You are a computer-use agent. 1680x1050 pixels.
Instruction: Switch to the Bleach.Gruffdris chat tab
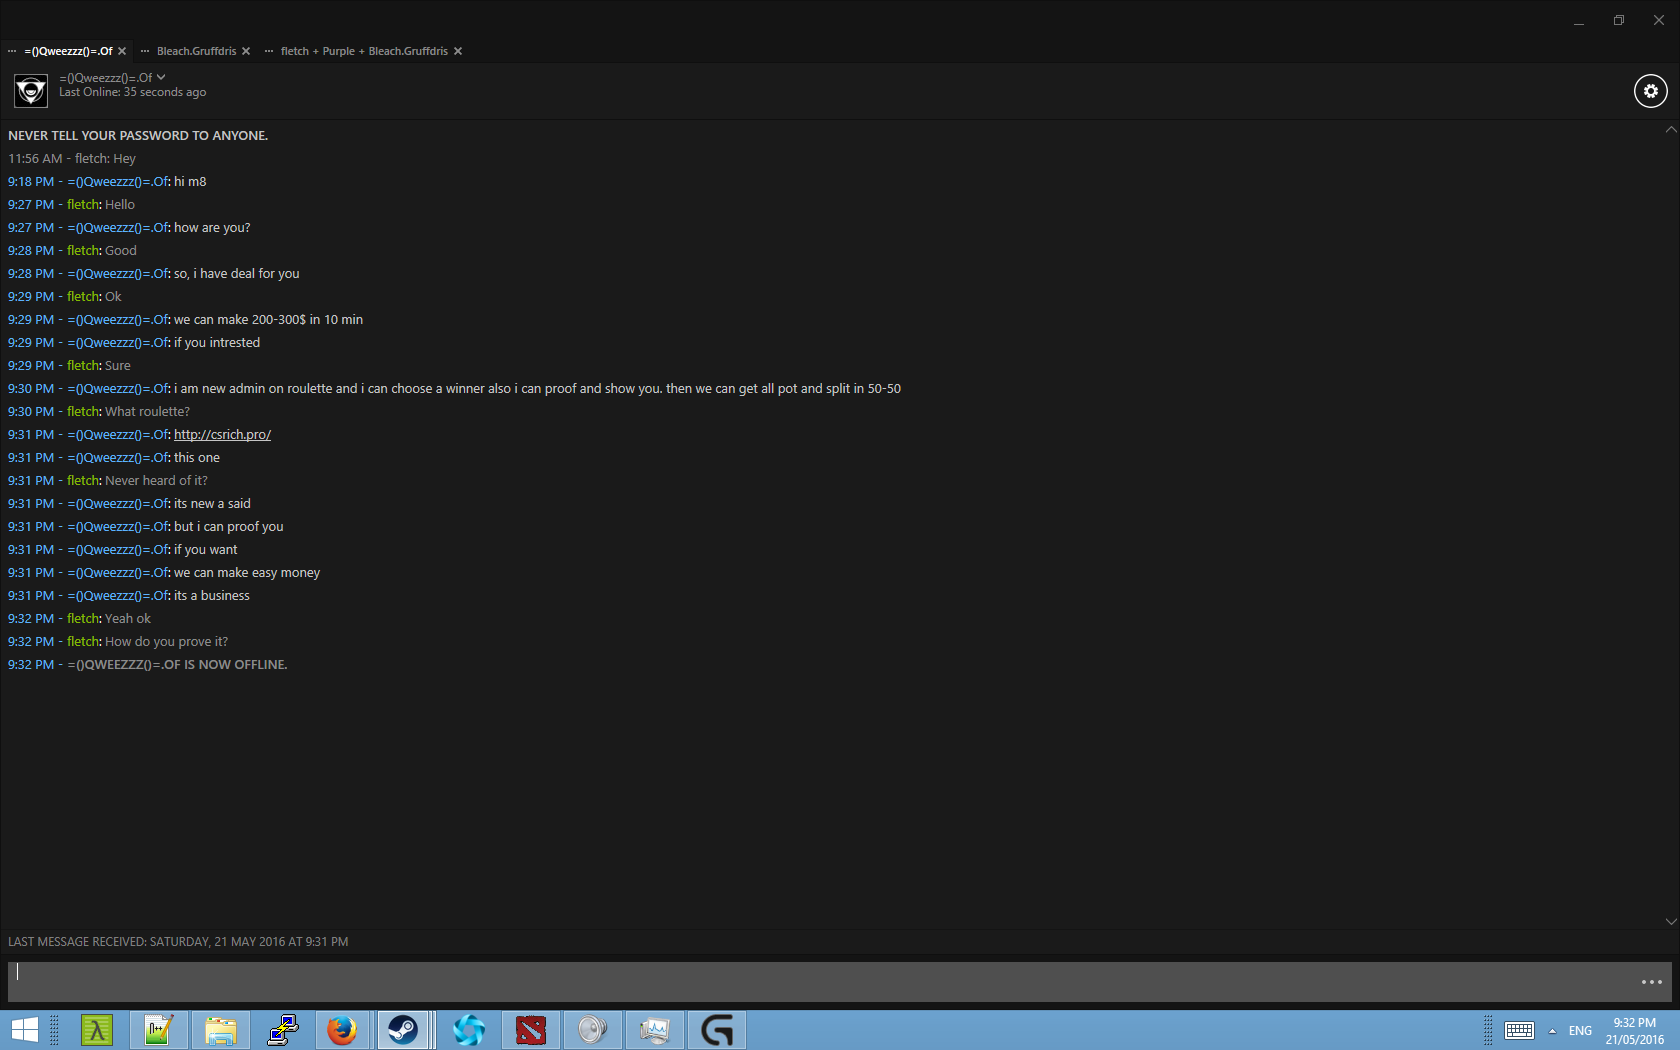click(x=196, y=51)
